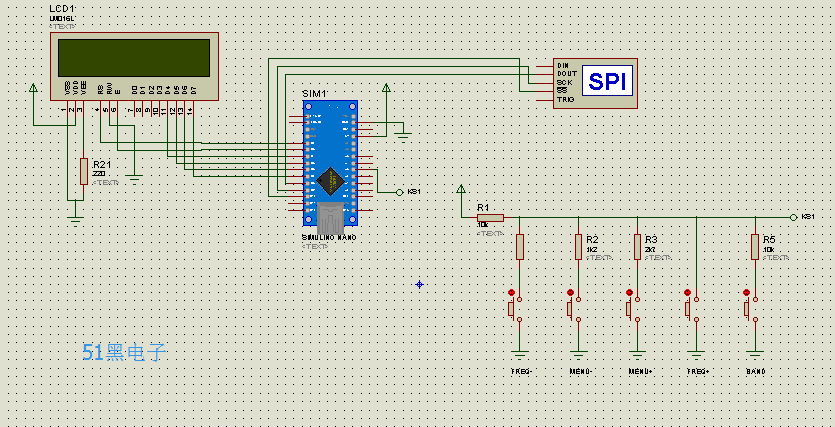This screenshot has width=835, height=427.
Task: Click the 220 value under R21
Action: coord(99,174)
